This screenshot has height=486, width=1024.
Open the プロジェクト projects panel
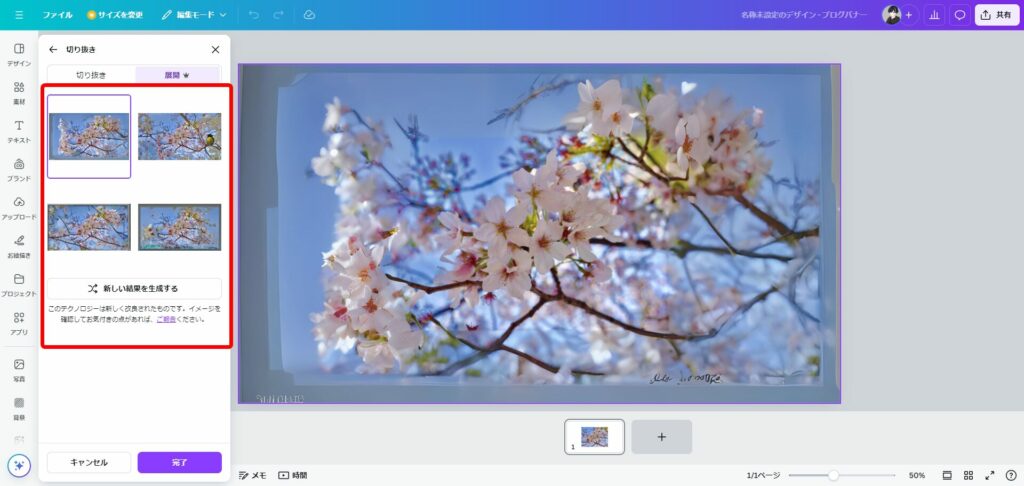(19, 285)
